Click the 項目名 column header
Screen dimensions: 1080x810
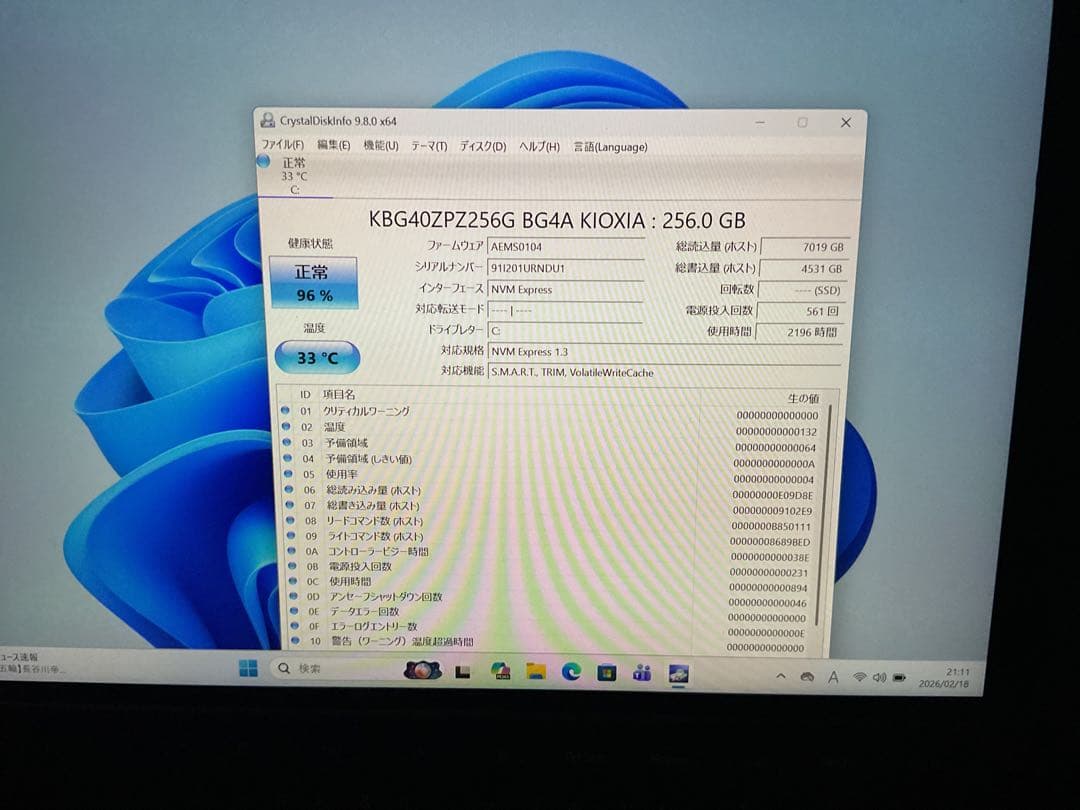tap(339, 394)
